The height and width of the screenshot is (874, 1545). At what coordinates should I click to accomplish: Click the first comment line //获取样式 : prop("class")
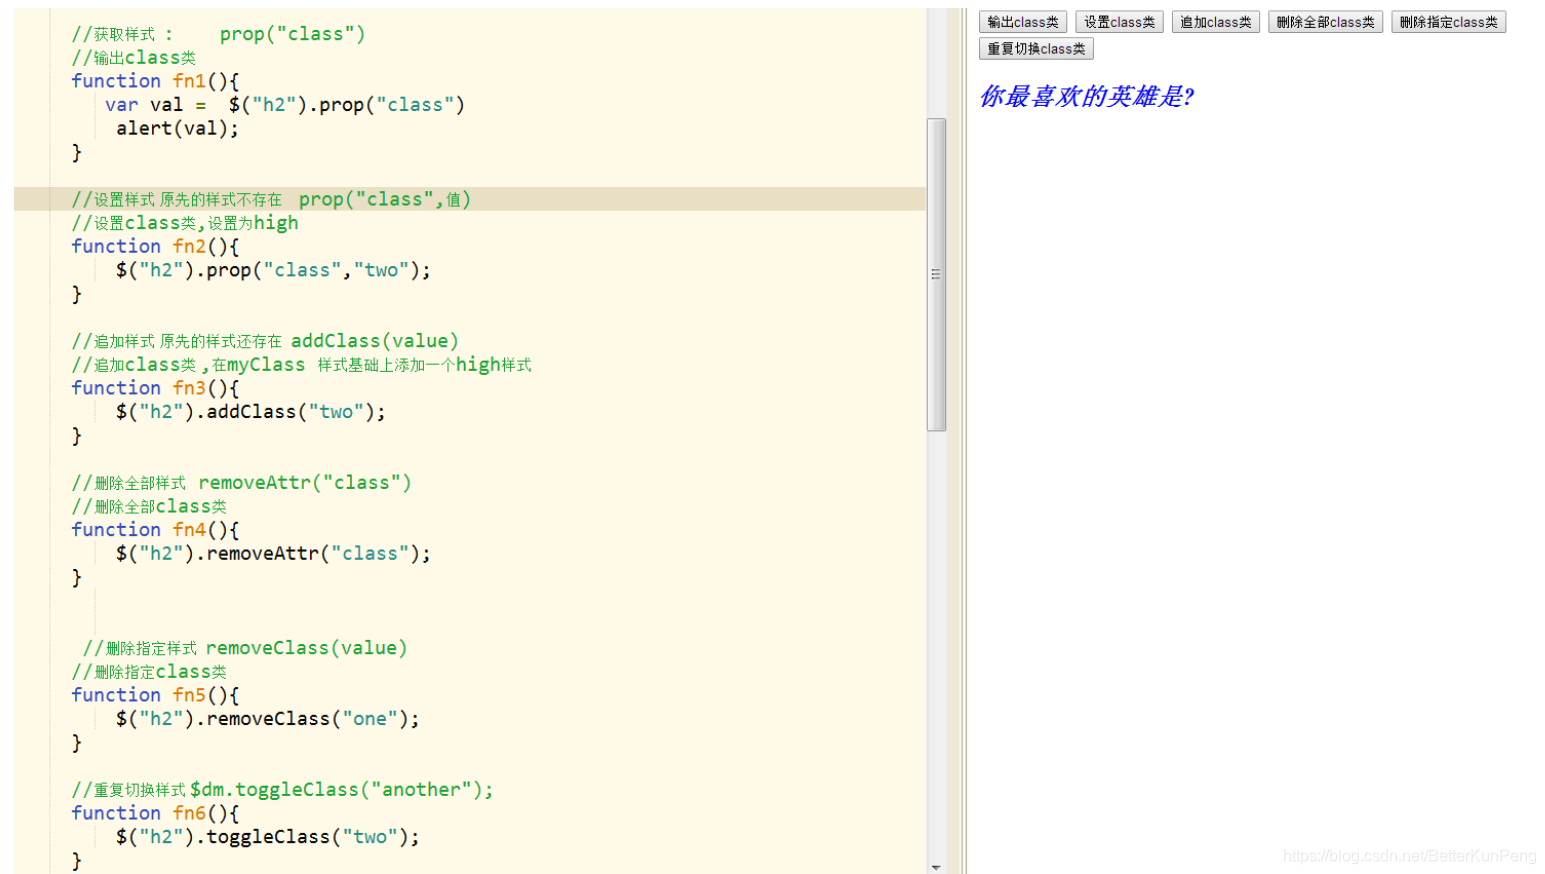[x=218, y=34]
